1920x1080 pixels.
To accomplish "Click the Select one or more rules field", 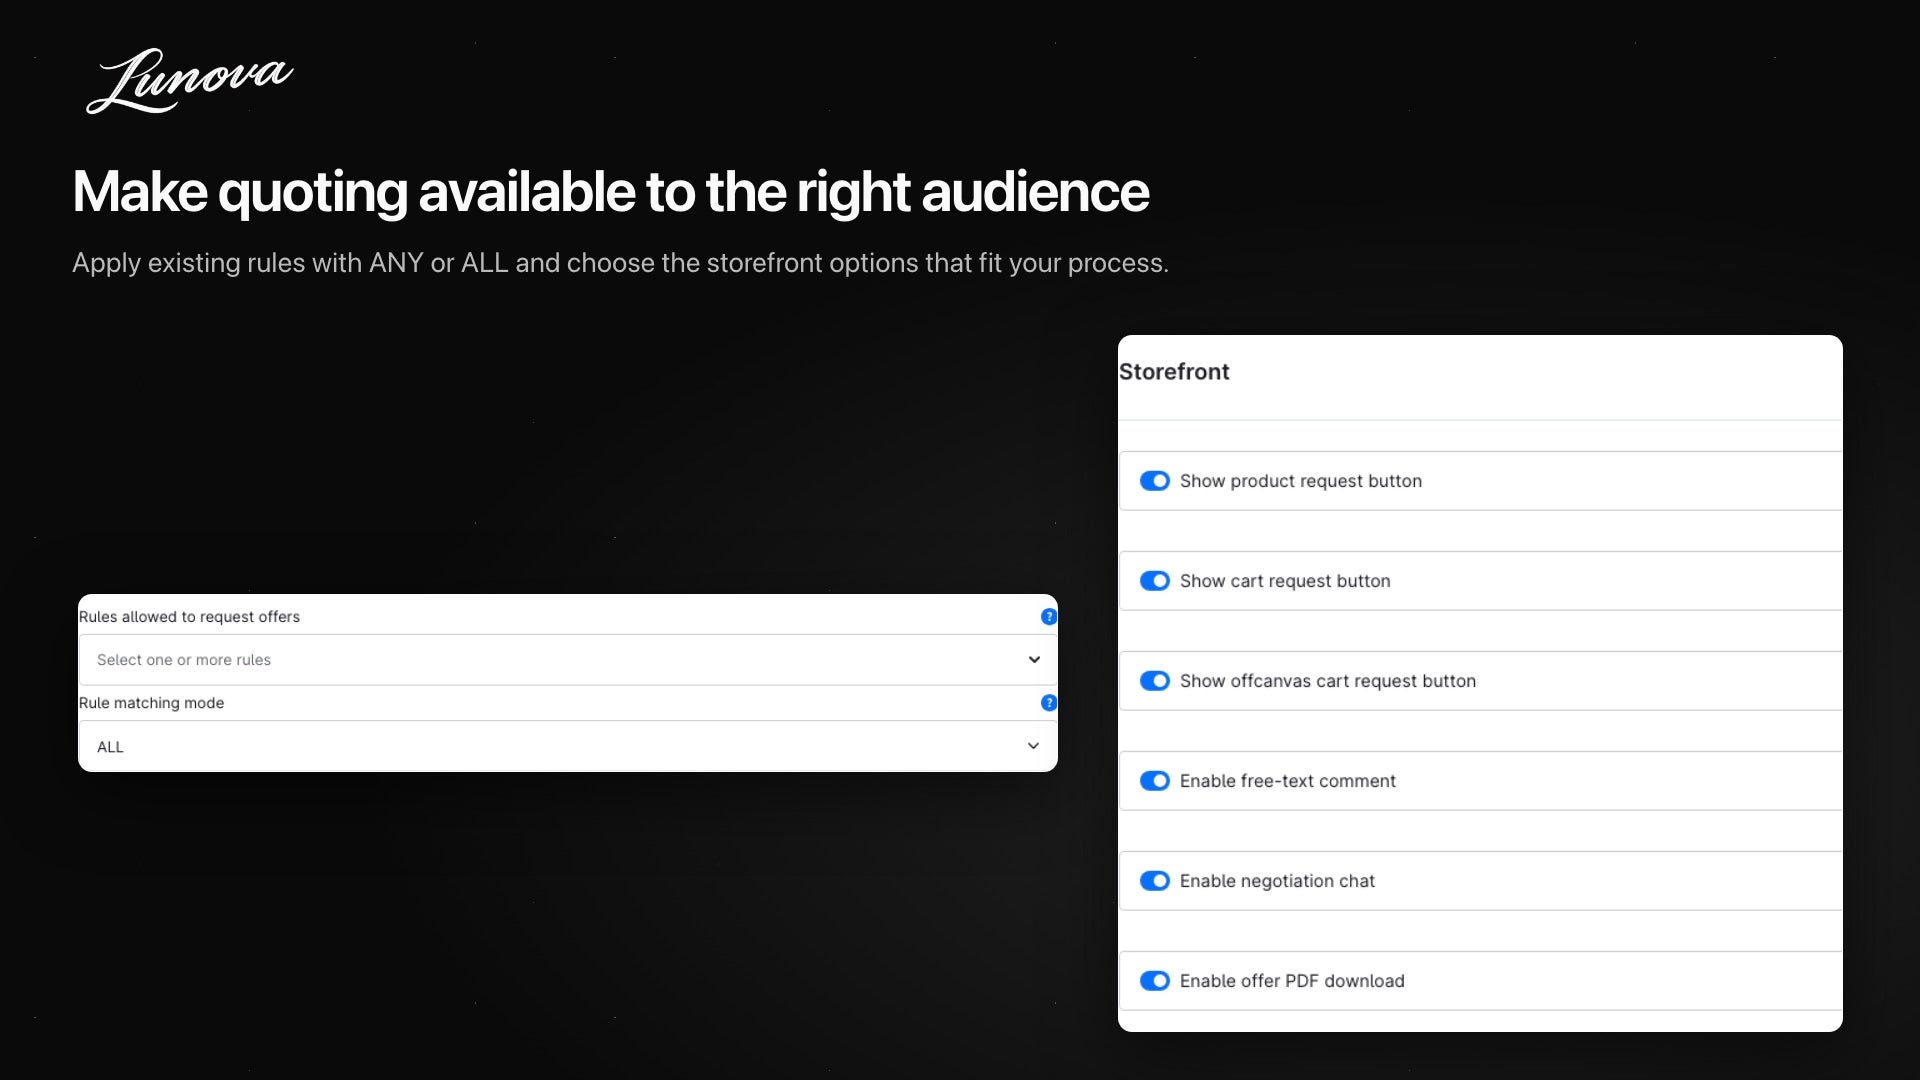I will pos(568,660).
